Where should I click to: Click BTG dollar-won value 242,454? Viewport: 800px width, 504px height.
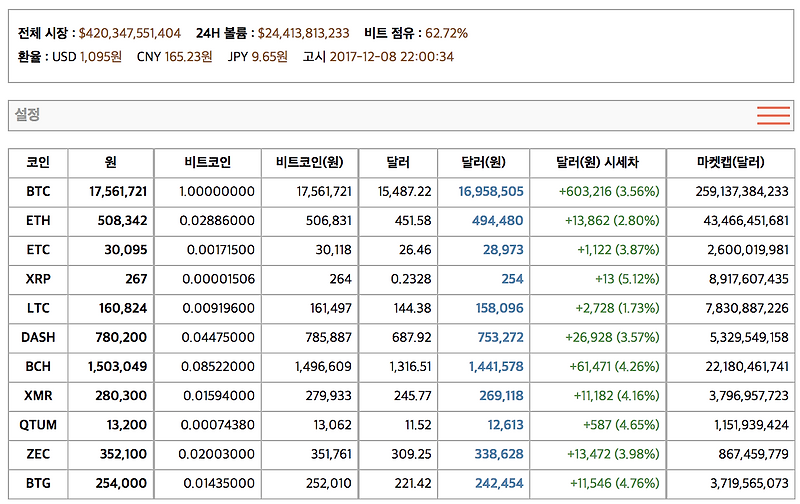click(x=499, y=483)
